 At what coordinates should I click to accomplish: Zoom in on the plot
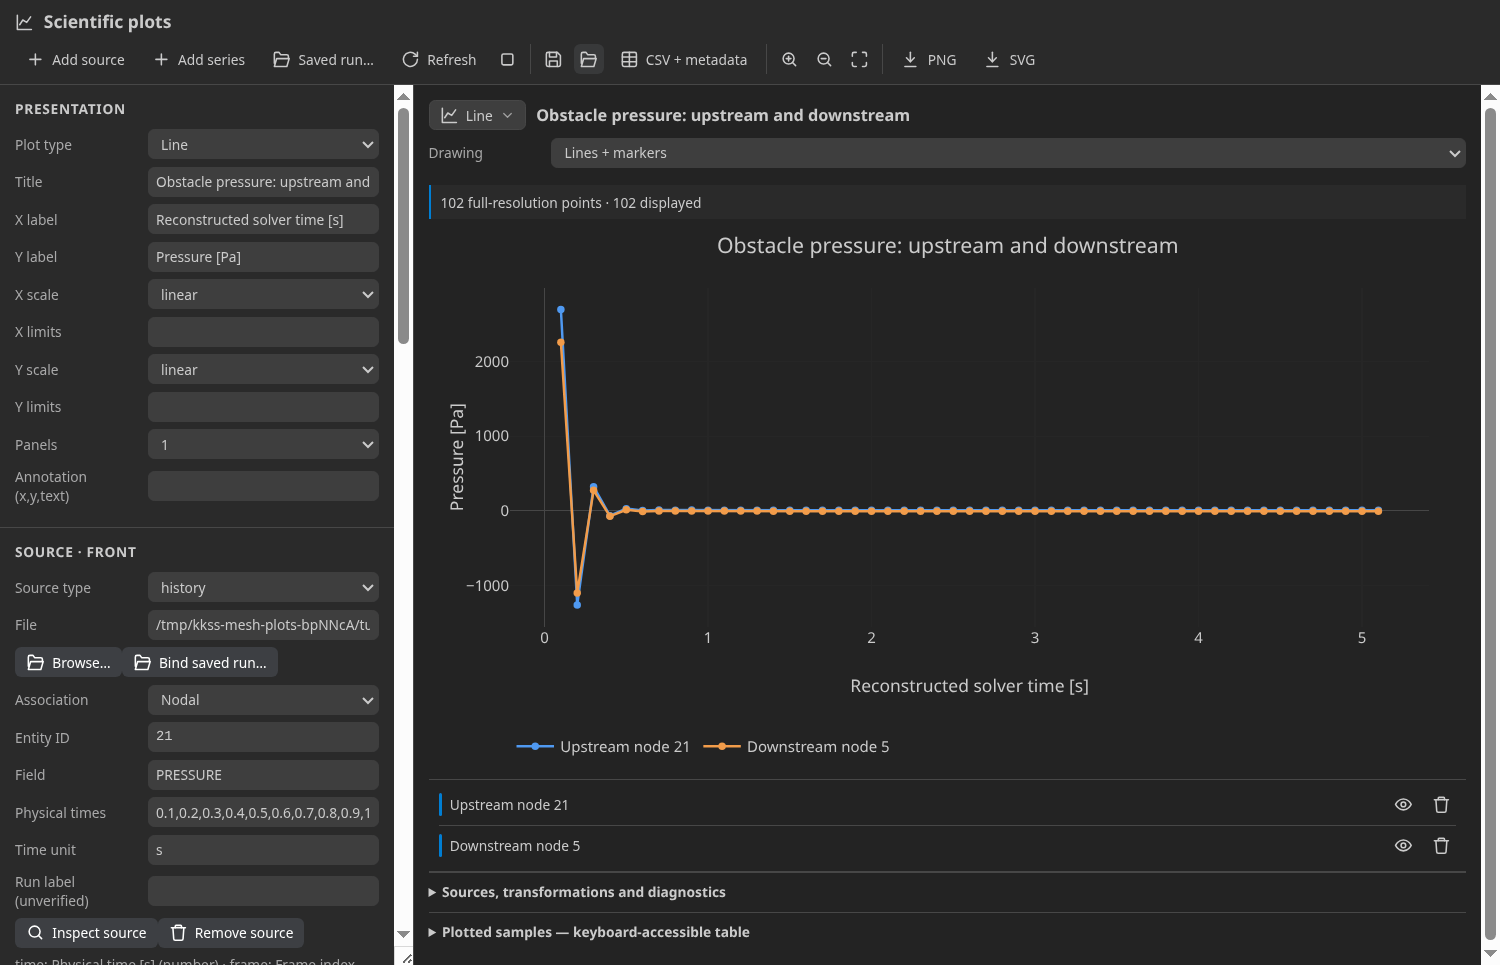(789, 60)
